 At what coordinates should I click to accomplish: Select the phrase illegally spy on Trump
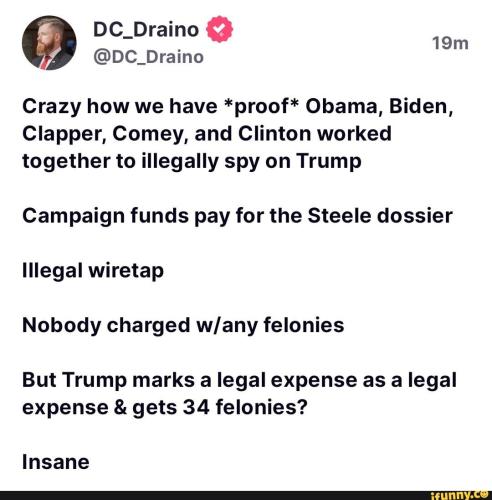point(252,161)
